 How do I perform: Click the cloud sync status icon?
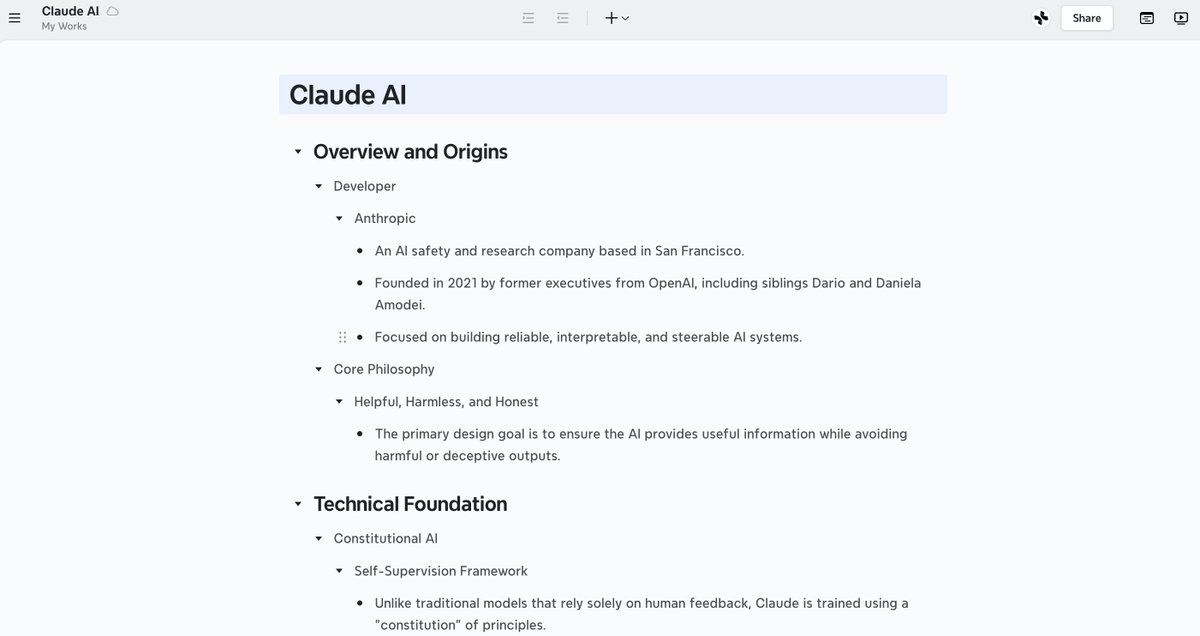pos(113,11)
